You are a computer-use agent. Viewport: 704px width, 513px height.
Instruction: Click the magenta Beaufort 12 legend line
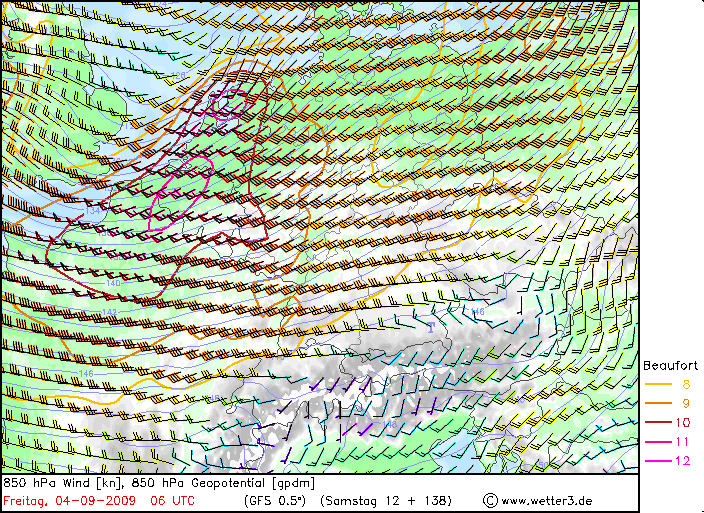click(x=658, y=461)
